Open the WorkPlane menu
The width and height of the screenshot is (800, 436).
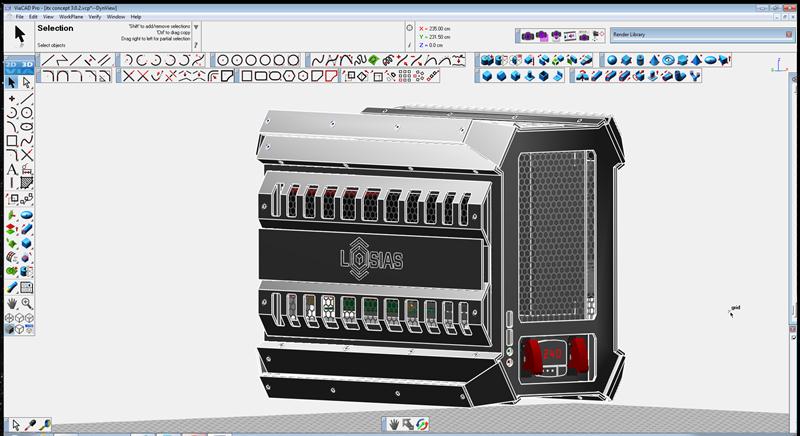click(71, 17)
